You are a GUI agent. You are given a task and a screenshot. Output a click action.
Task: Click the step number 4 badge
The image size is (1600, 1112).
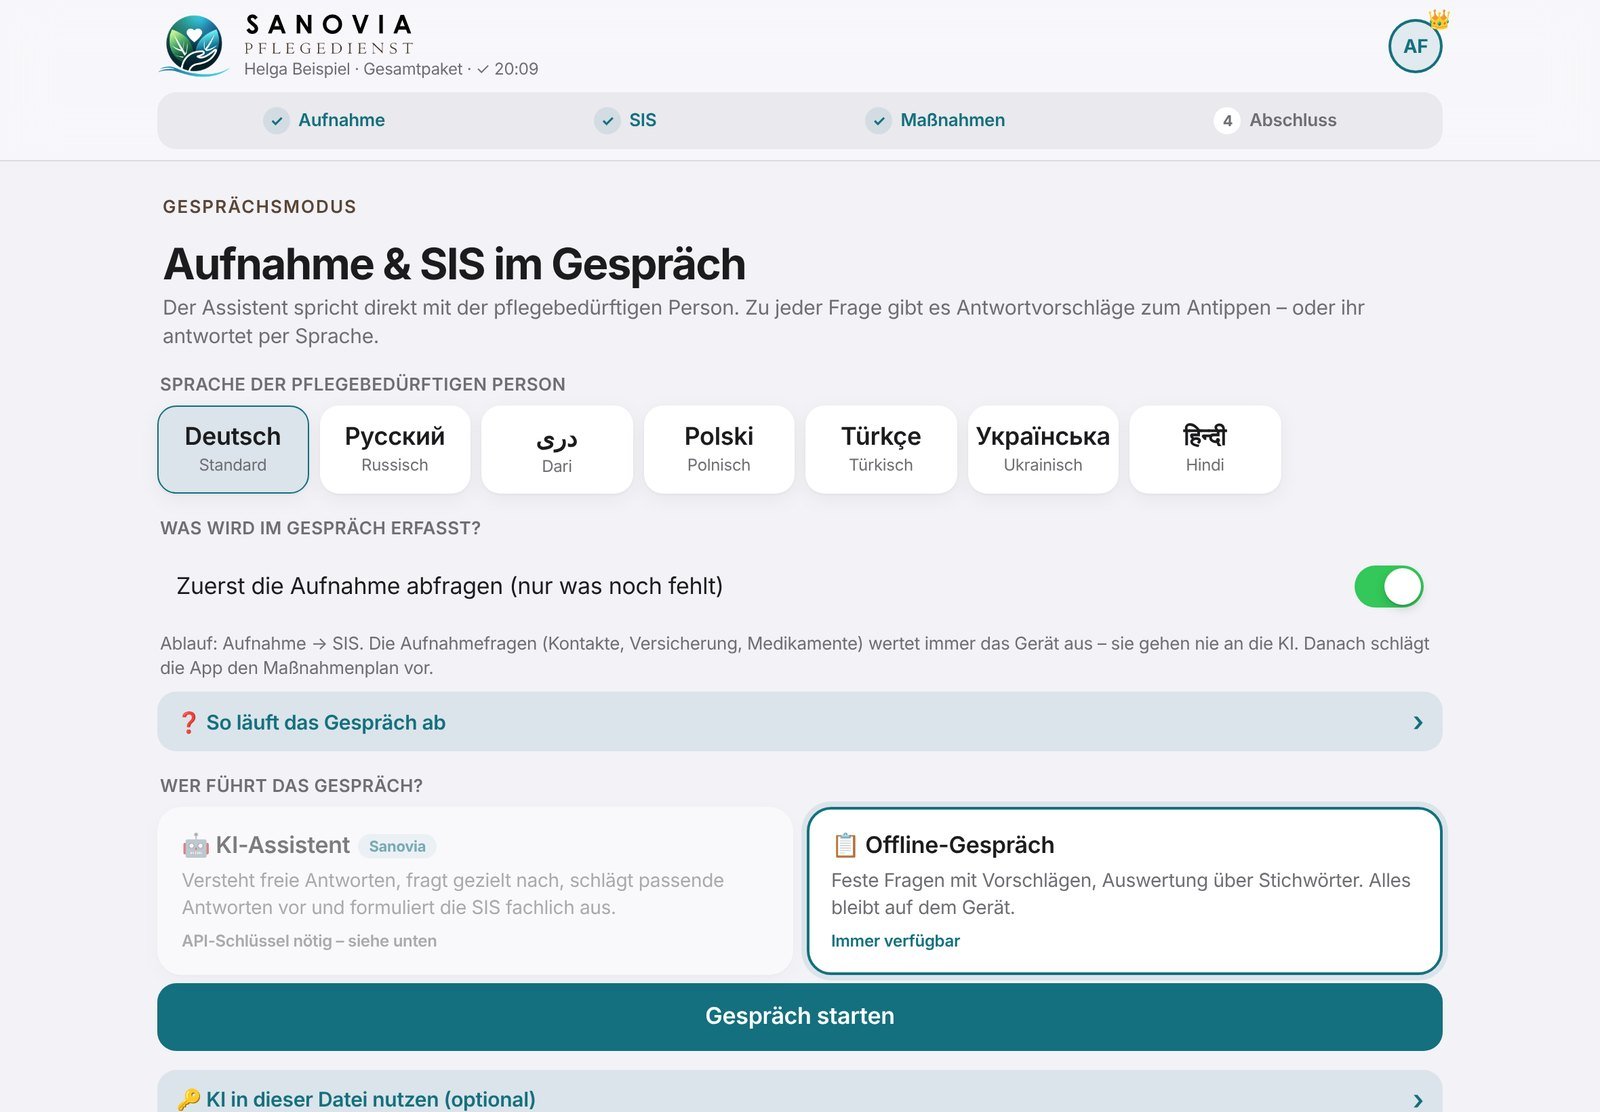pyautogui.click(x=1227, y=121)
